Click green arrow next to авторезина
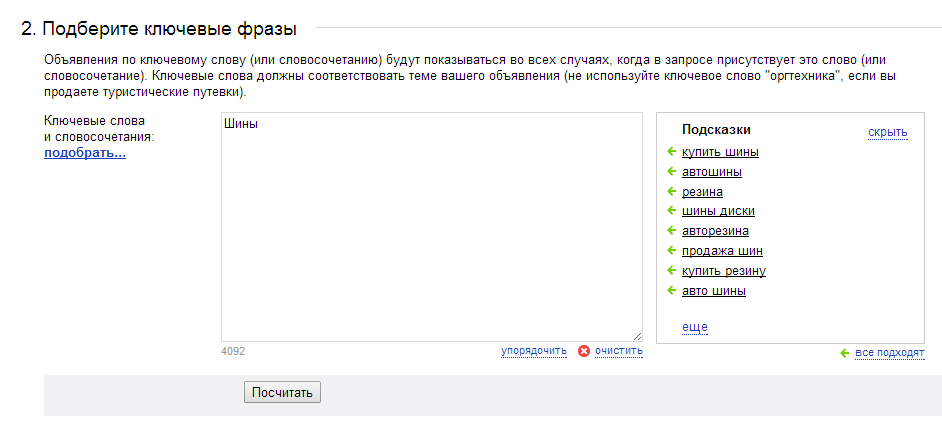 tap(672, 230)
